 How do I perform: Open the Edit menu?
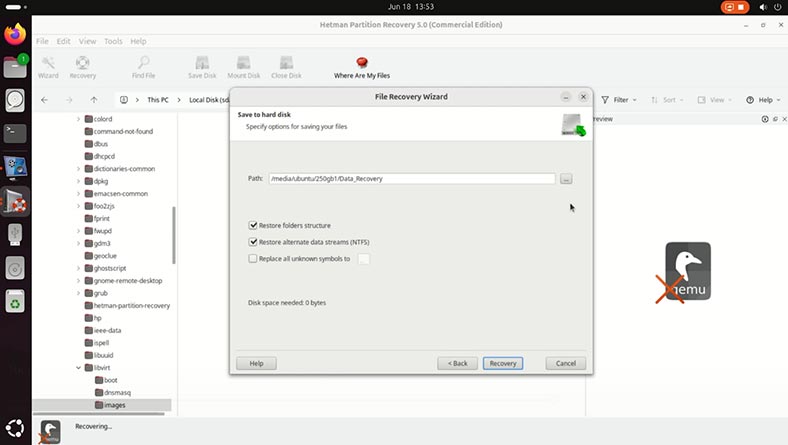point(63,41)
